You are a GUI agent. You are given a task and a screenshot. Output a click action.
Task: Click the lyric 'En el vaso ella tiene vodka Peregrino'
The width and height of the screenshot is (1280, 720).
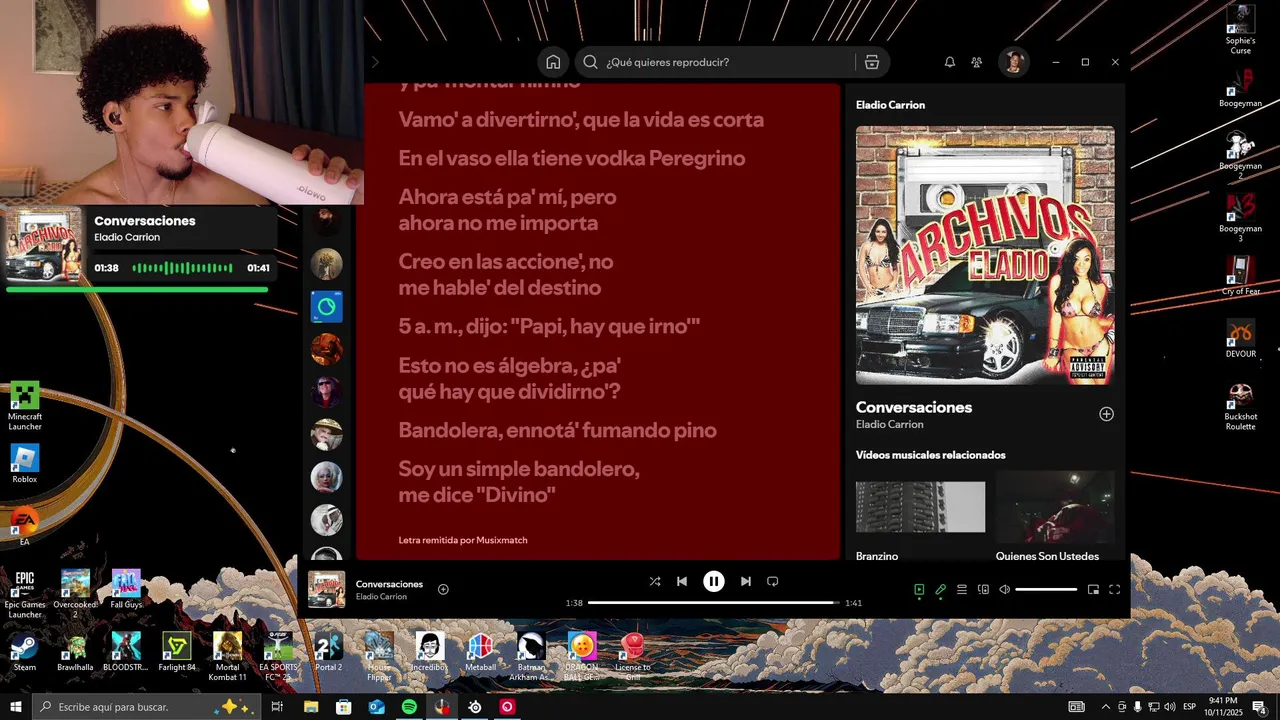point(572,158)
